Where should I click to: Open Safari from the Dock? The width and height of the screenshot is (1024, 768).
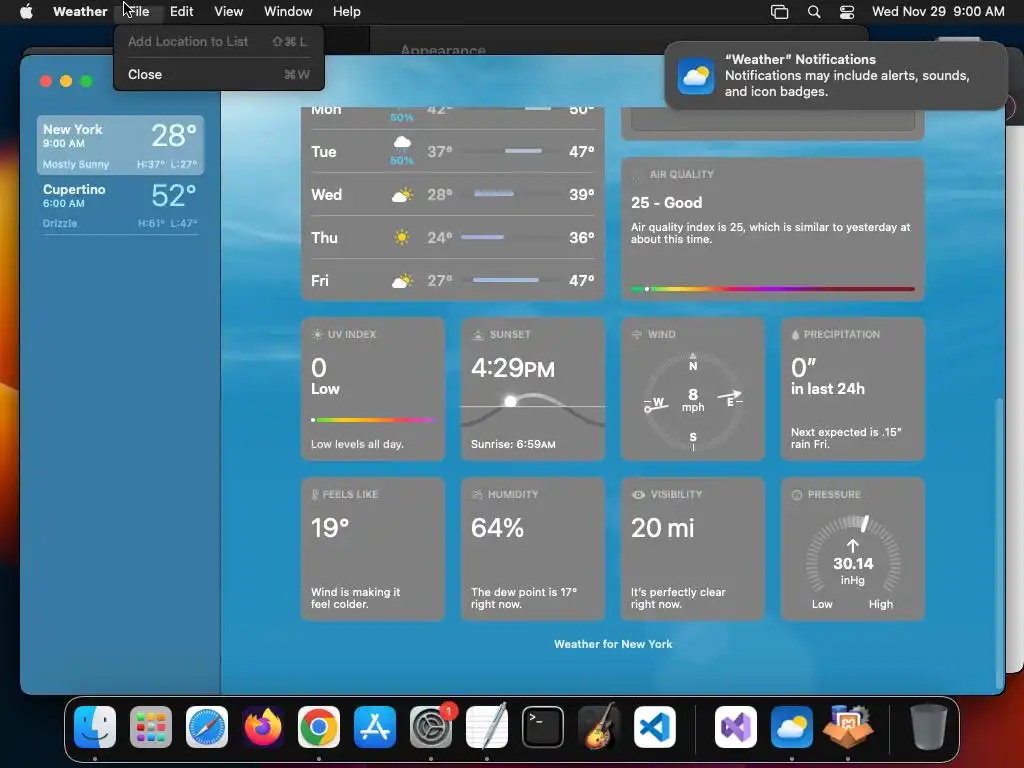[207, 727]
